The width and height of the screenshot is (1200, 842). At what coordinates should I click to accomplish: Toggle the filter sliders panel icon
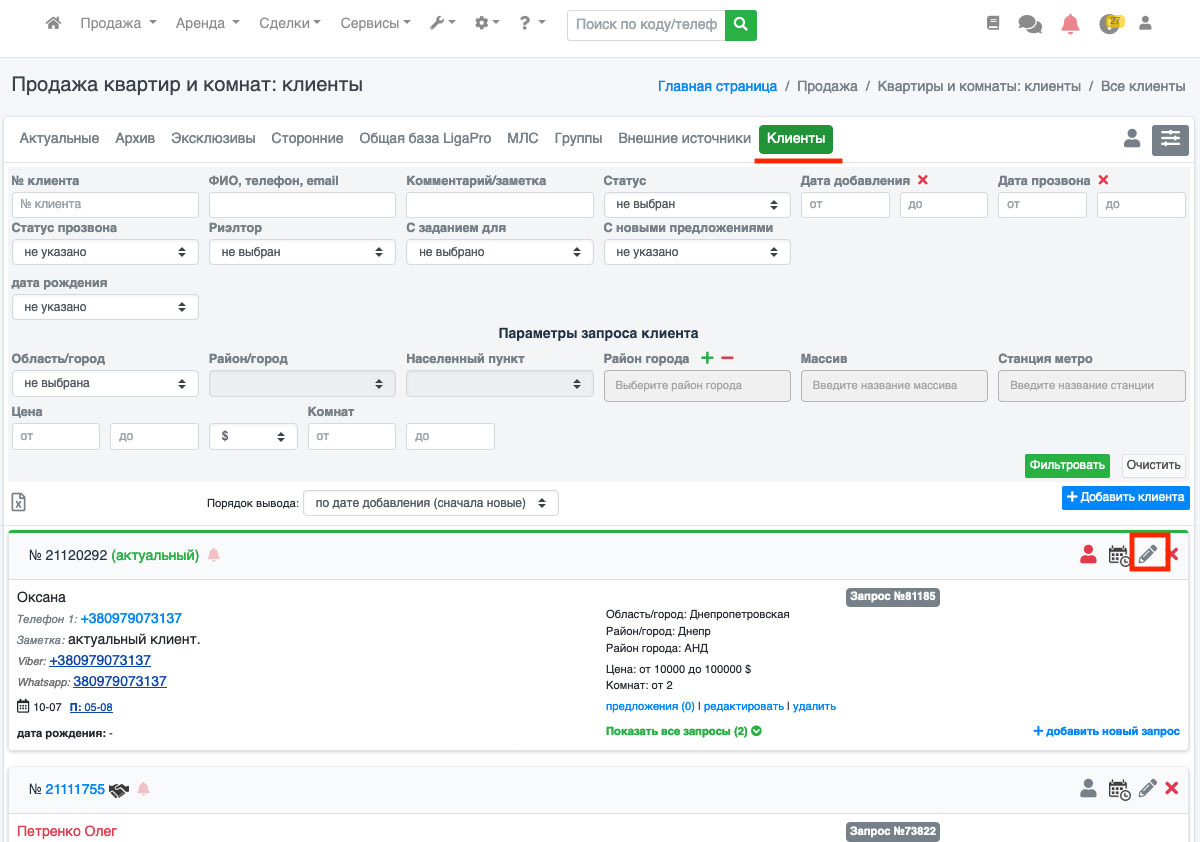tap(1170, 140)
